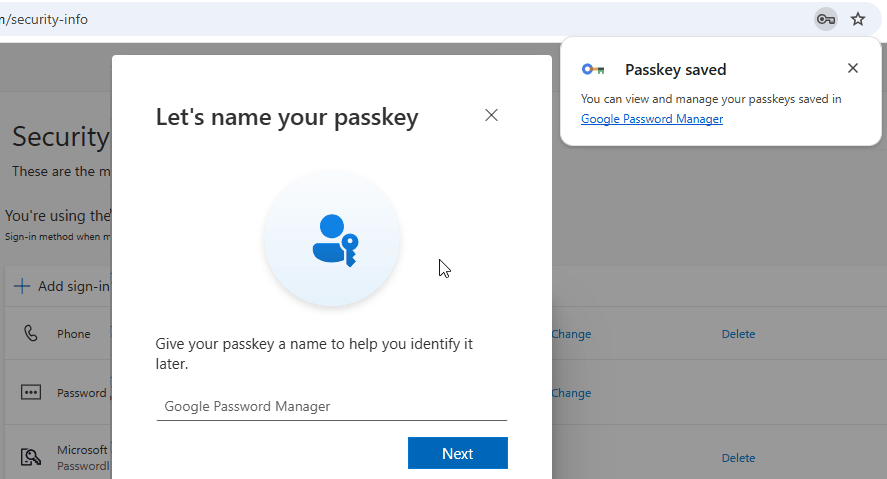Open the Google Password Manager link

pos(652,119)
